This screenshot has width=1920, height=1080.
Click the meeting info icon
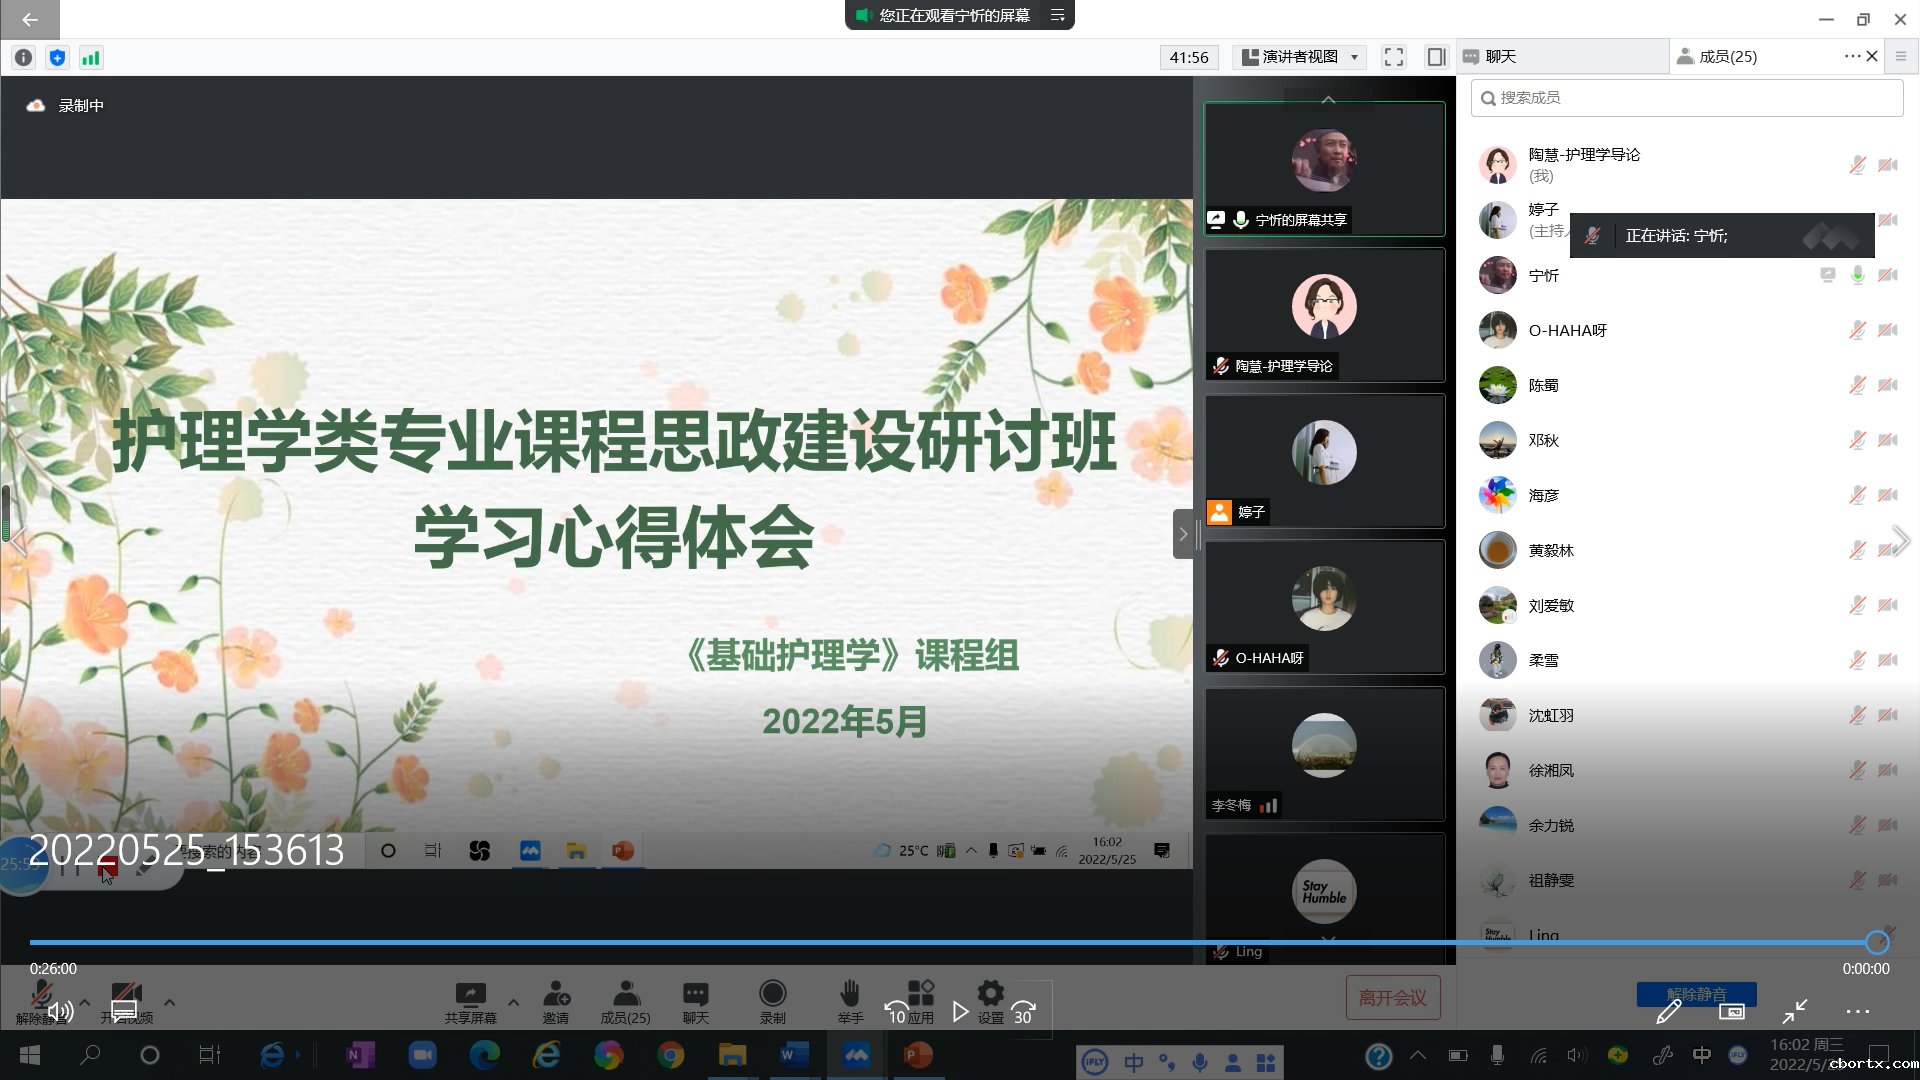coord(23,58)
